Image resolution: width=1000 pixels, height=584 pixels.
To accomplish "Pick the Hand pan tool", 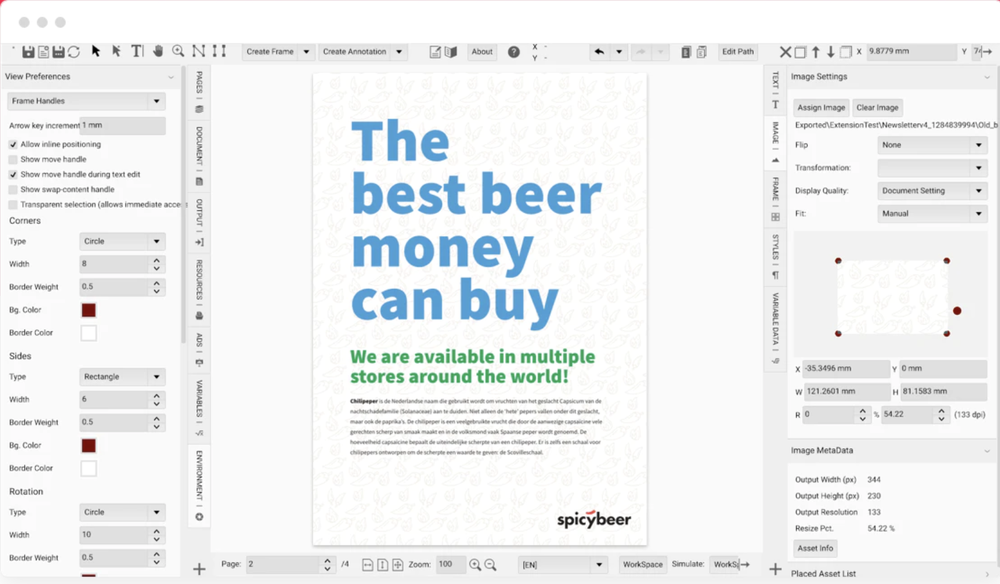I will (158, 51).
